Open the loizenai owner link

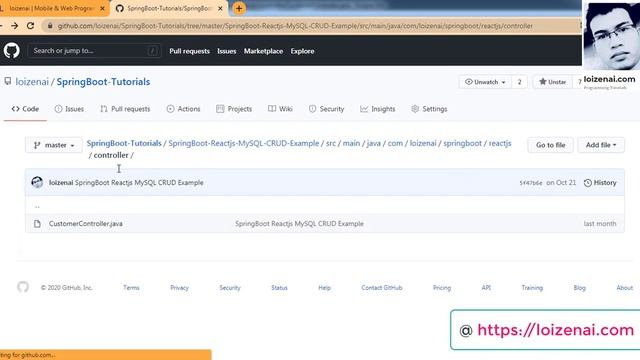click(32, 82)
